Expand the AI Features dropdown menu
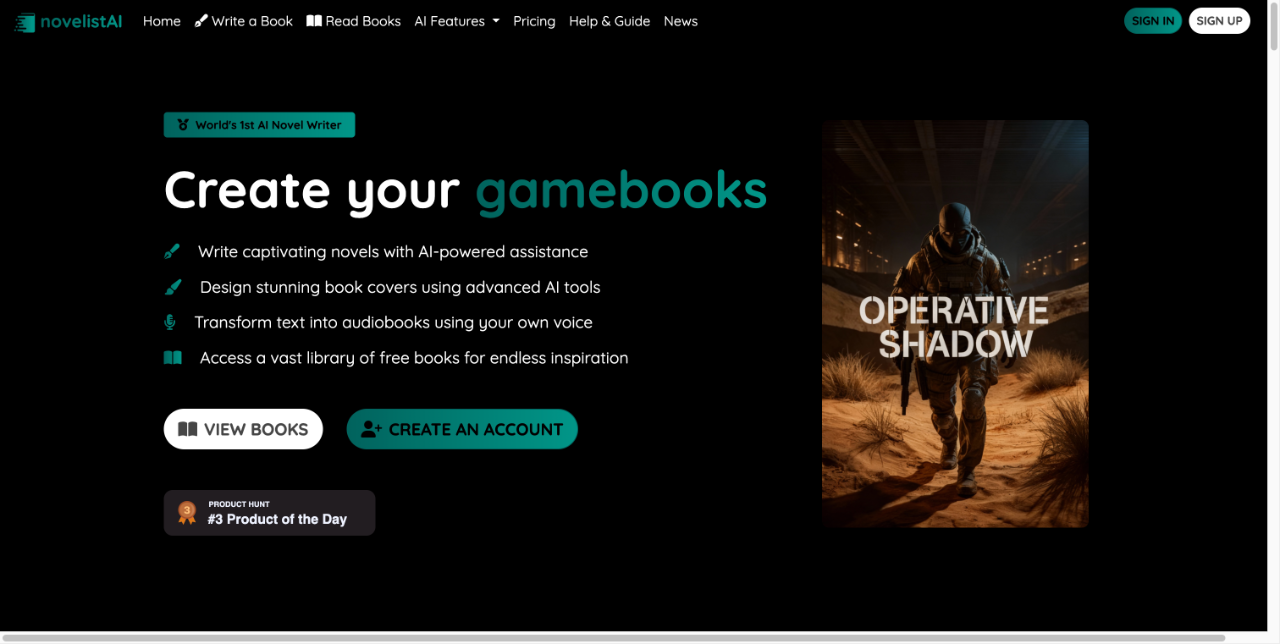The height and width of the screenshot is (644, 1280). [x=457, y=21]
